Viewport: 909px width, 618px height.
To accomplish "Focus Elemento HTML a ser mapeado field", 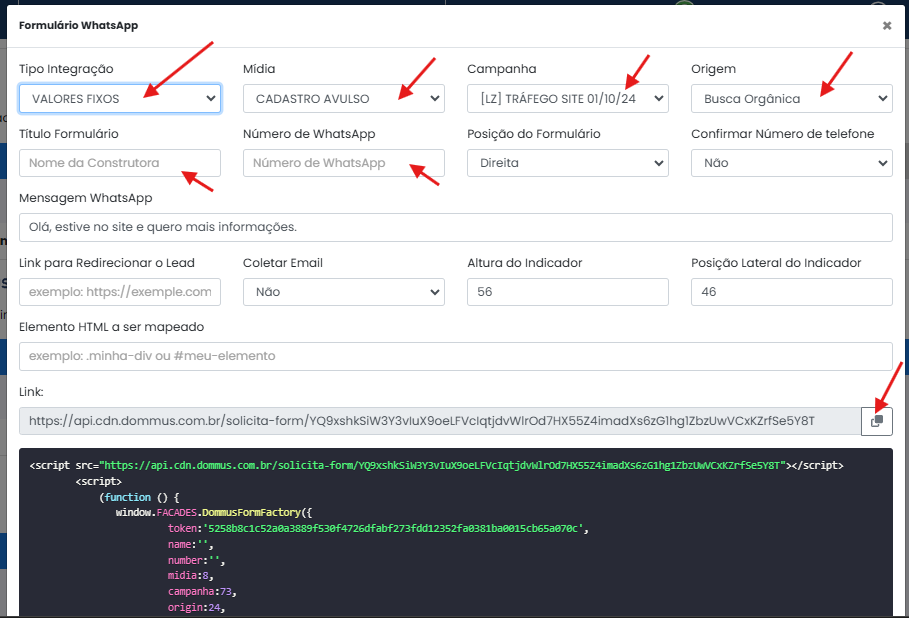I will [x=456, y=356].
